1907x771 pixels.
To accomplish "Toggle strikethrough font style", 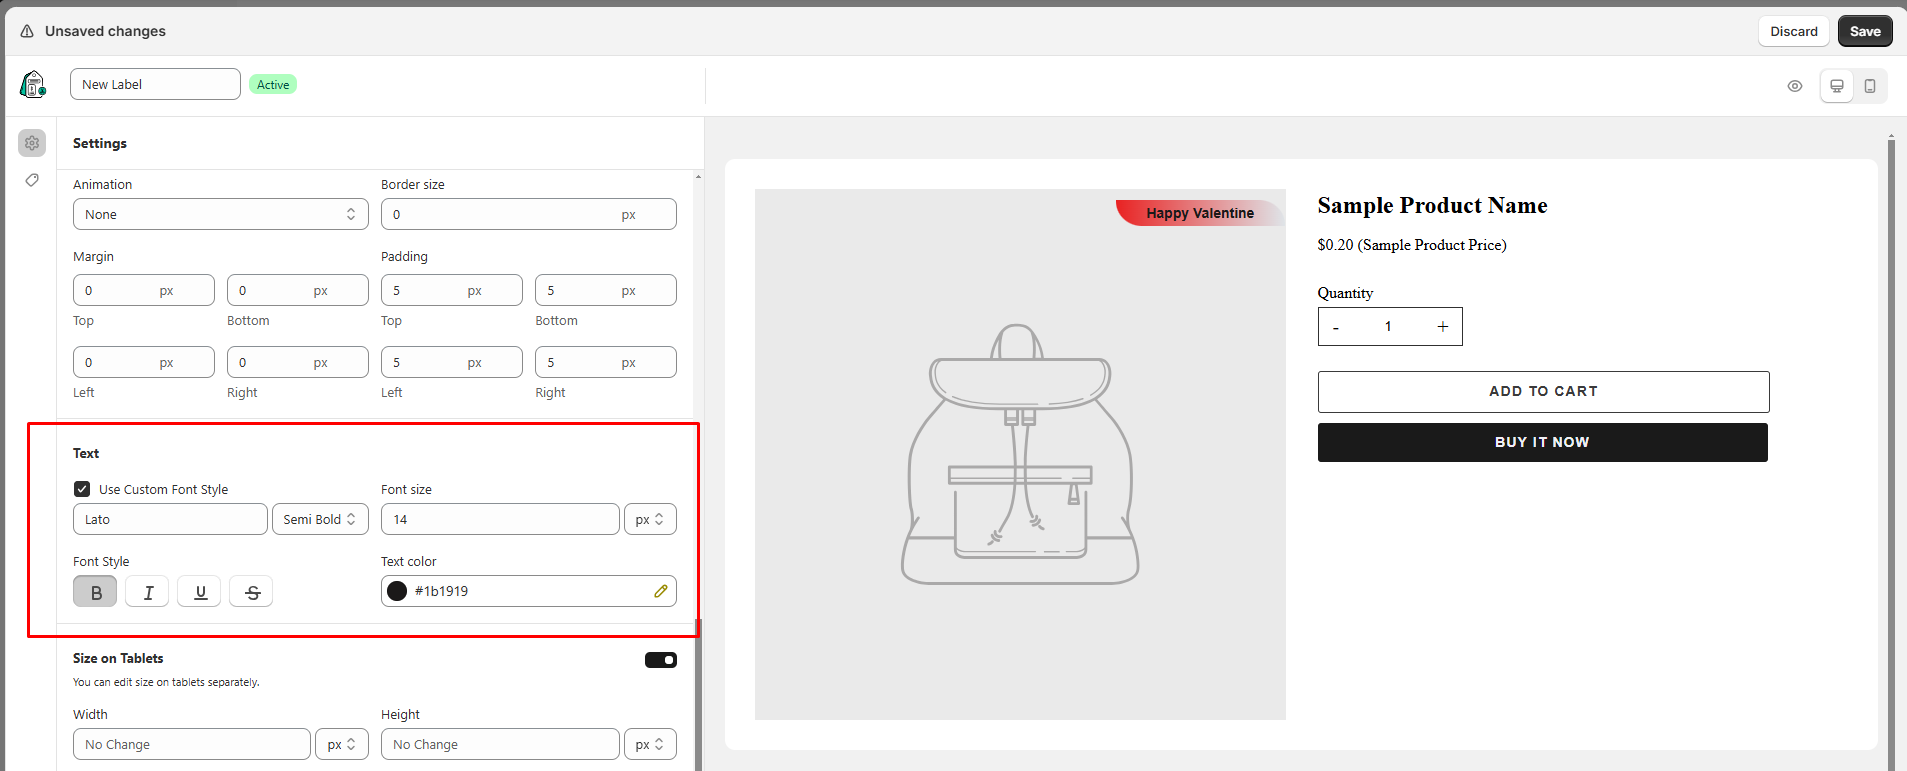I will click(252, 592).
